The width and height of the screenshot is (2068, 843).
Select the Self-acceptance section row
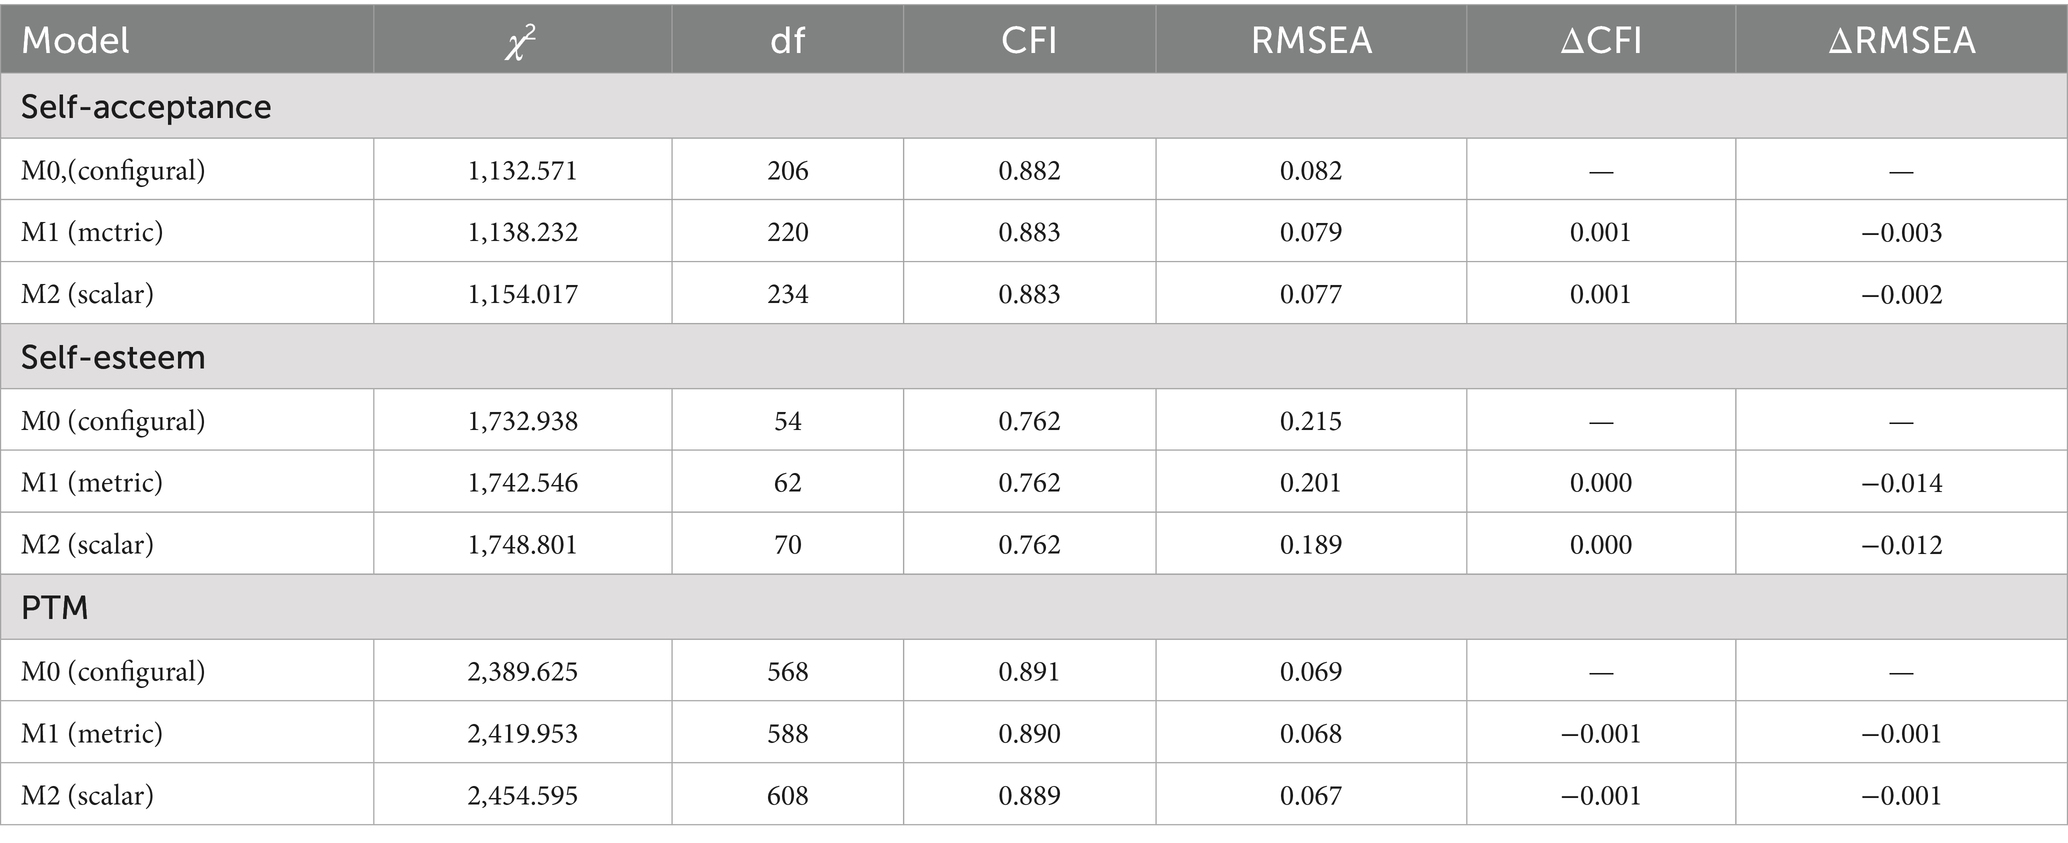(146, 107)
